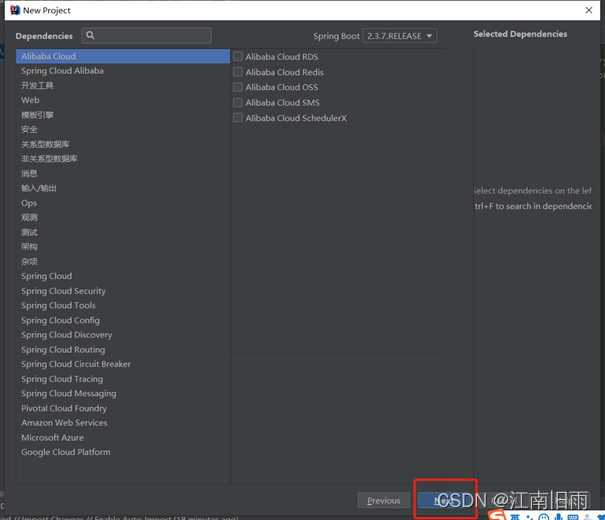
Task: Select the Microsoft Azure category
Action: click(123, 437)
